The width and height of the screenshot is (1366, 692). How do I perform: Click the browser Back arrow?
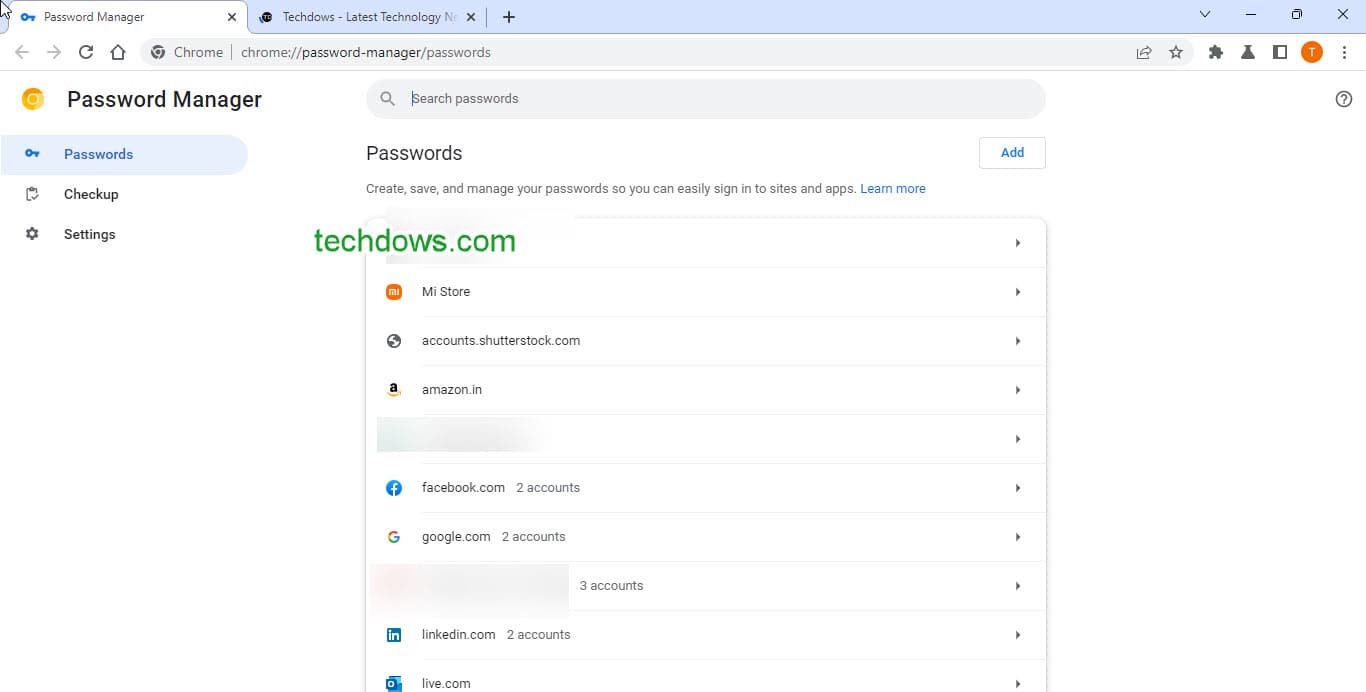click(x=22, y=52)
